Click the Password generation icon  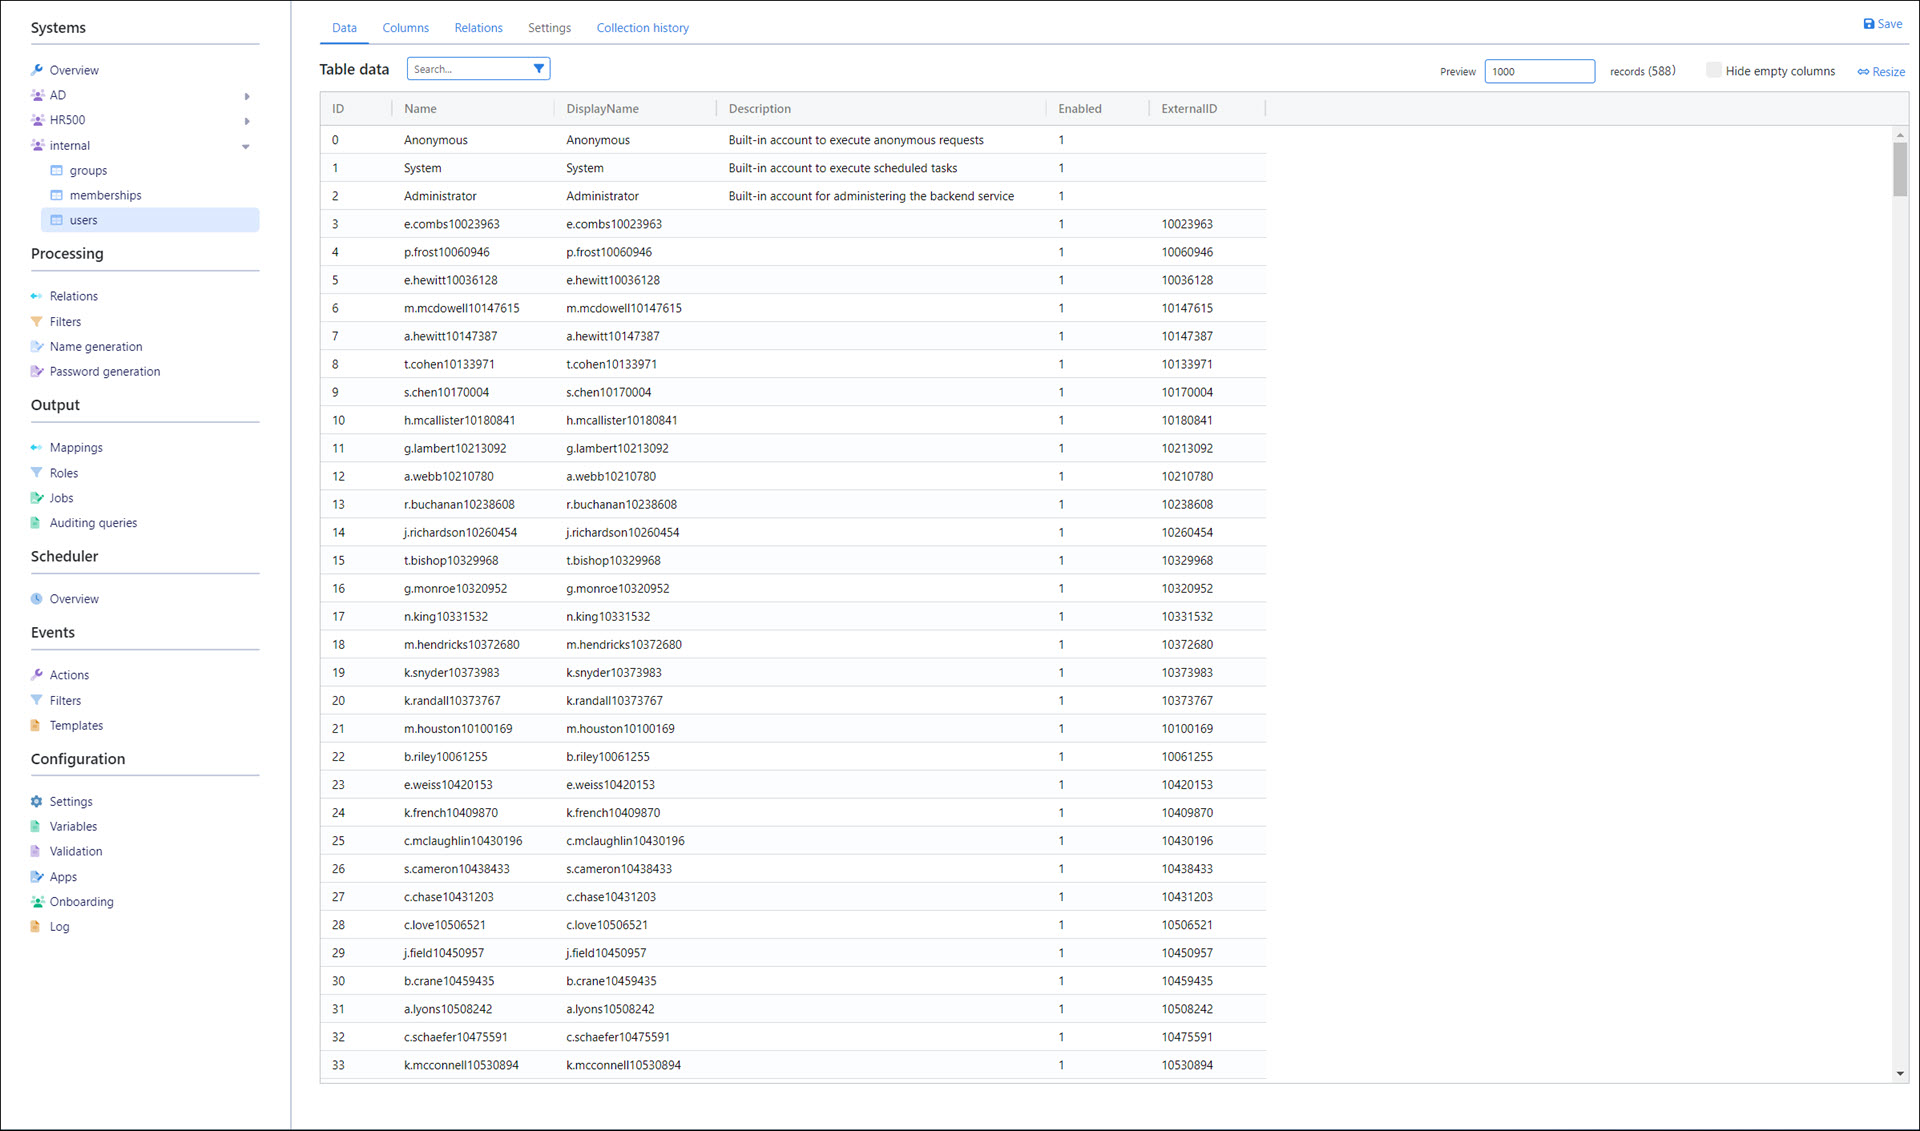[x=37, y=371]
